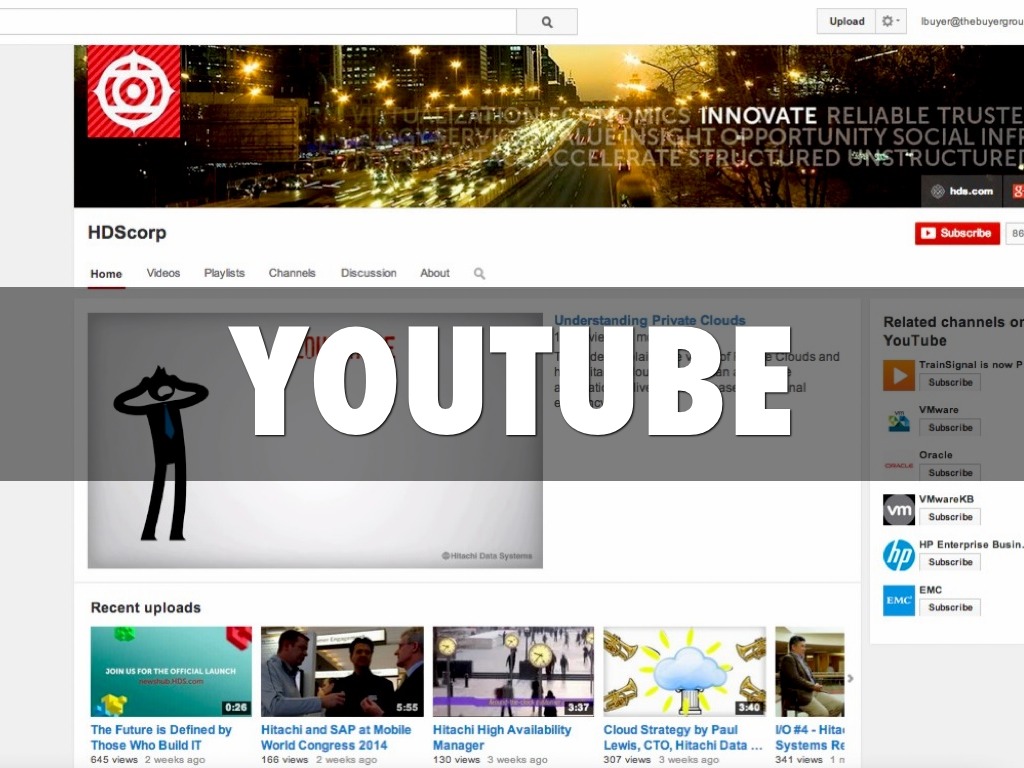Click the channel search magnifier icon

coord(480,273)
